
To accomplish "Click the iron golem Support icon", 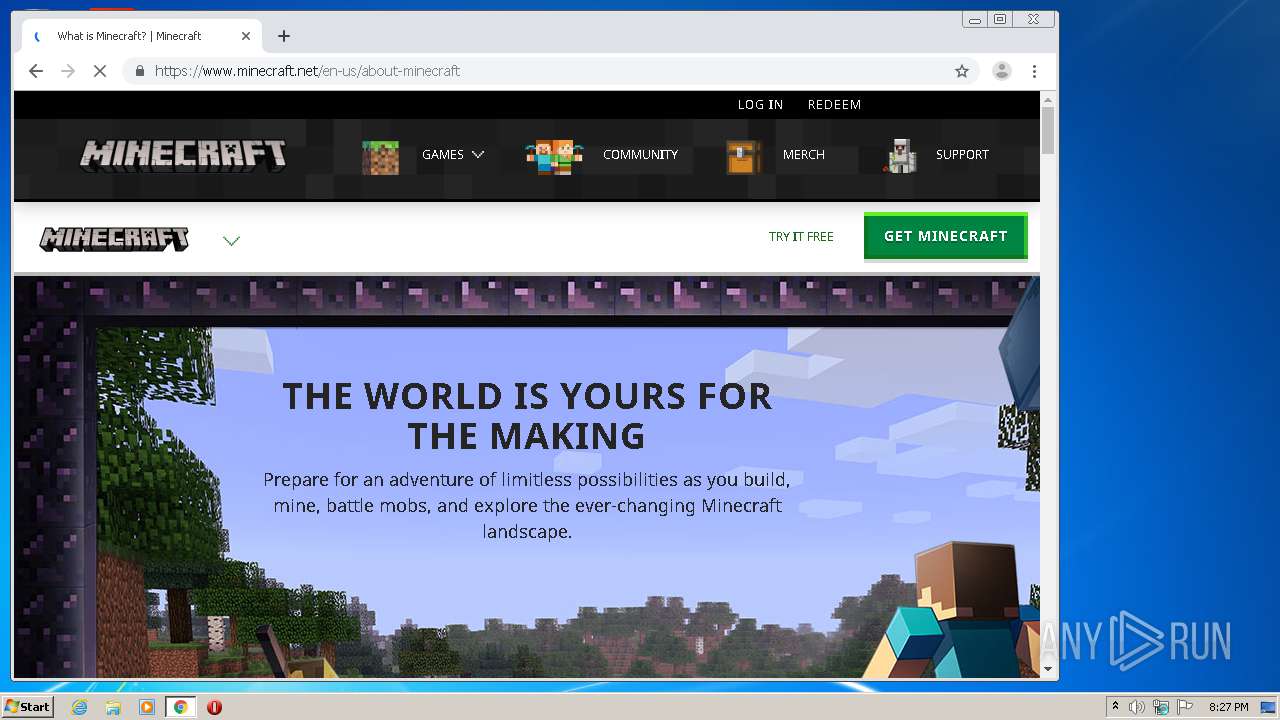I will (902, 156).
